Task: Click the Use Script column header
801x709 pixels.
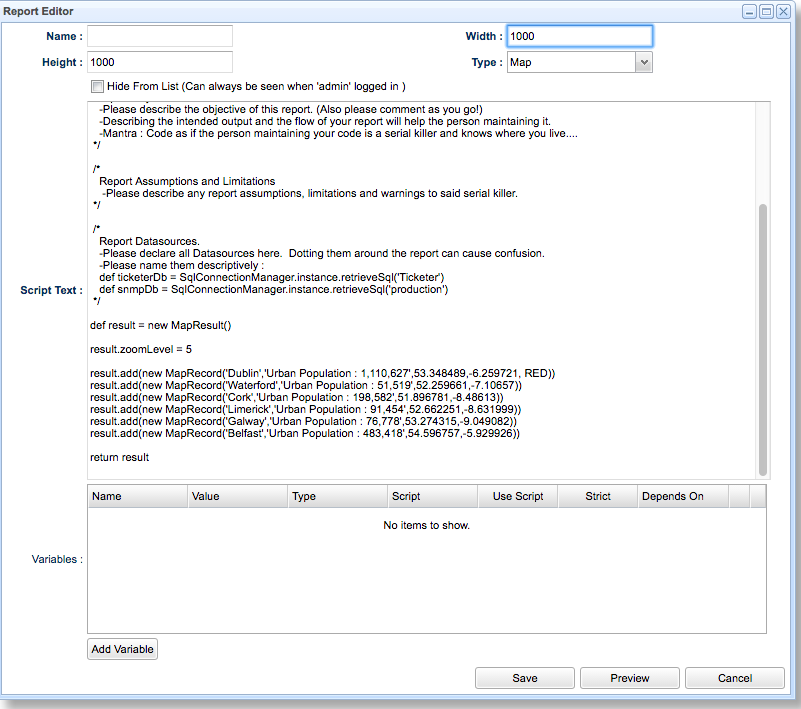Action: (517, 496)
